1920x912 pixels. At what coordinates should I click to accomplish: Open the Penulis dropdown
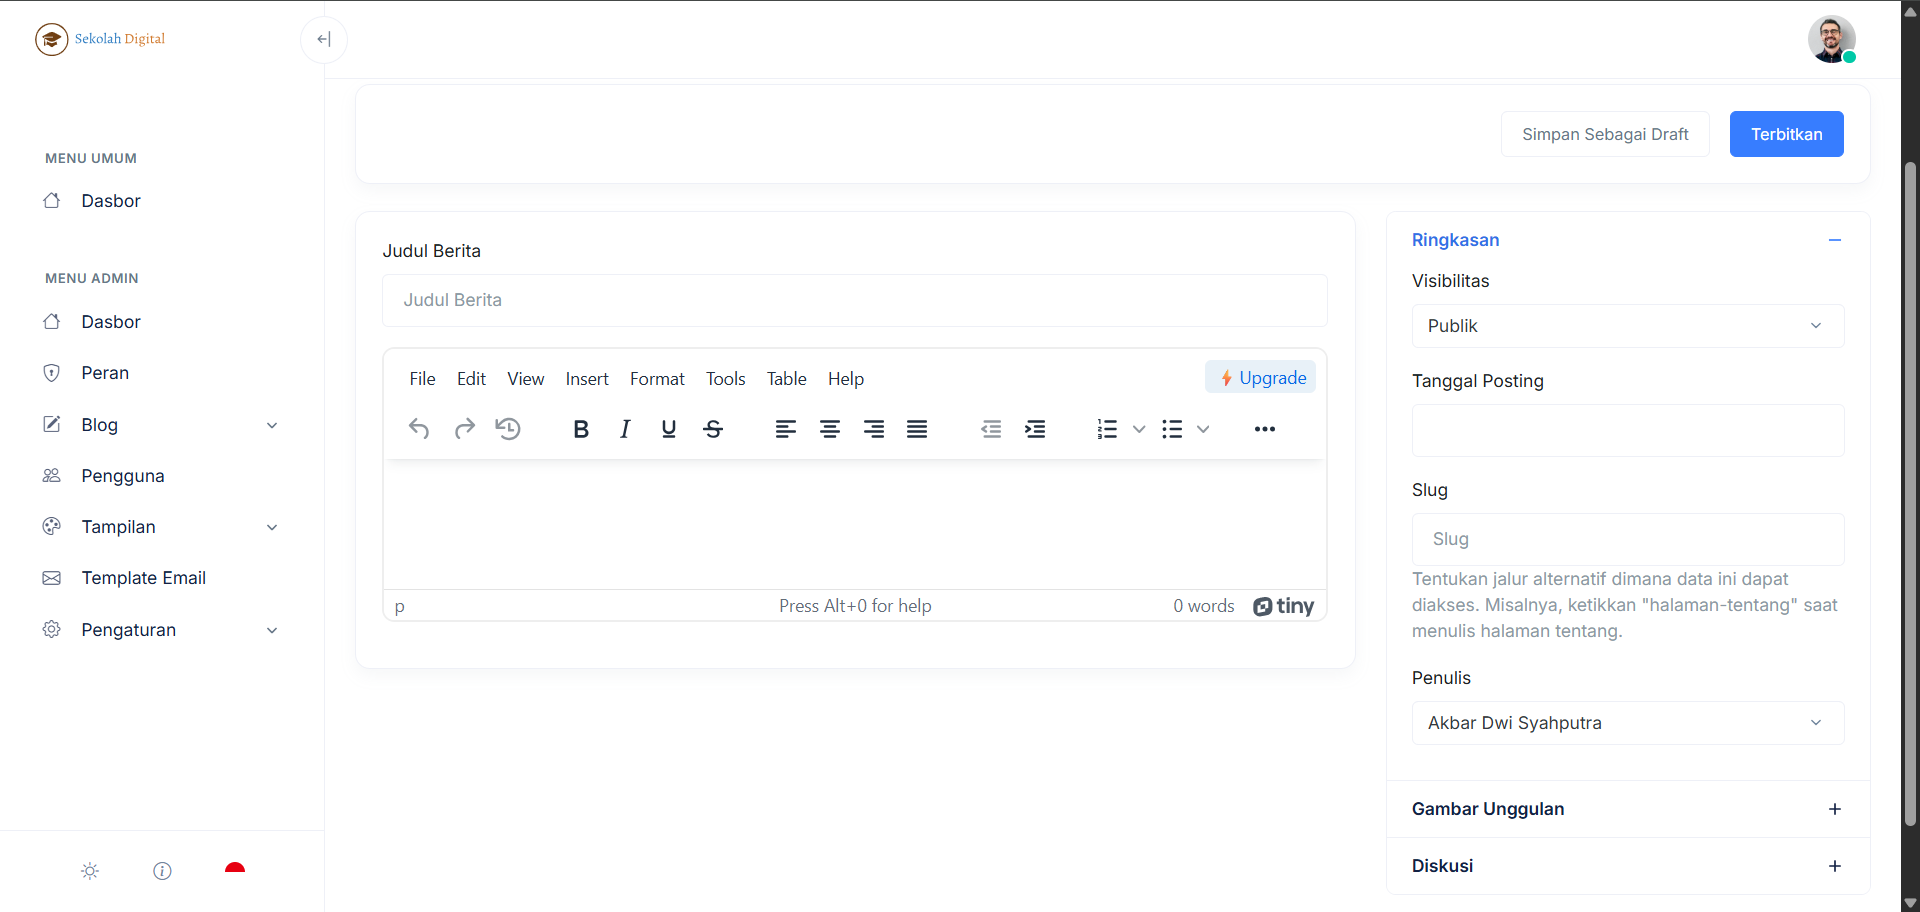pos(1627,723)
